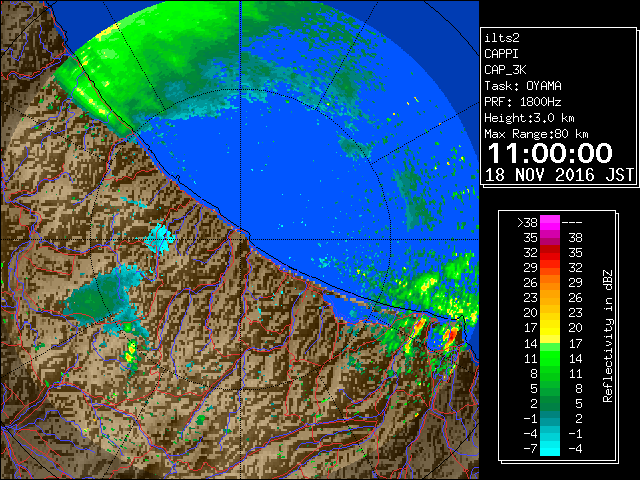This screenshot has height=480, width=640.
Task: Click the "-7" legend label
Action: tap(530, 449)
